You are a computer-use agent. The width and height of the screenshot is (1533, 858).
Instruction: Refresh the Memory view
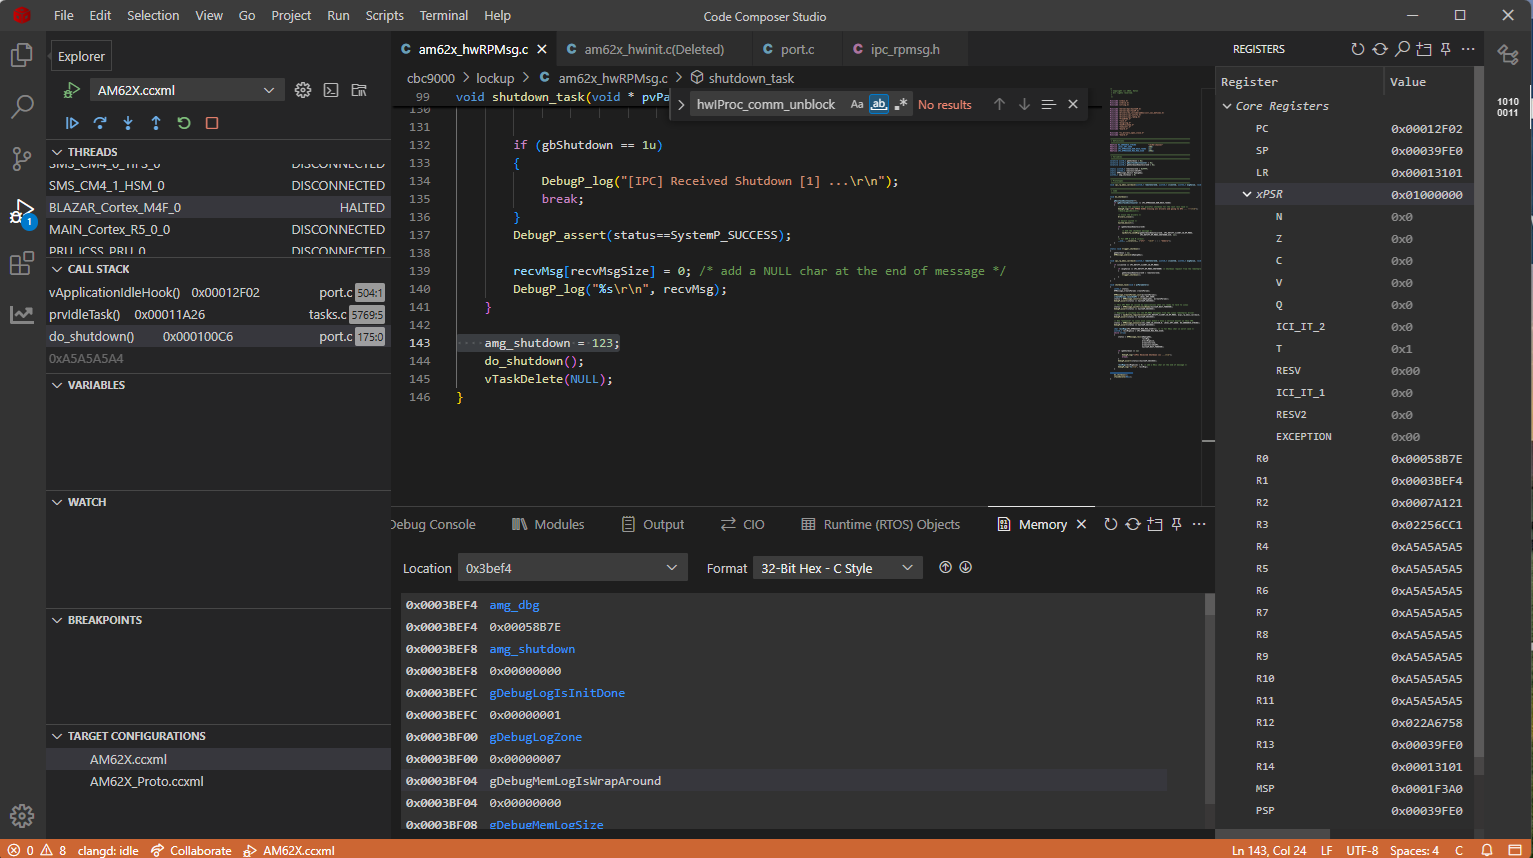[1111, 524]
